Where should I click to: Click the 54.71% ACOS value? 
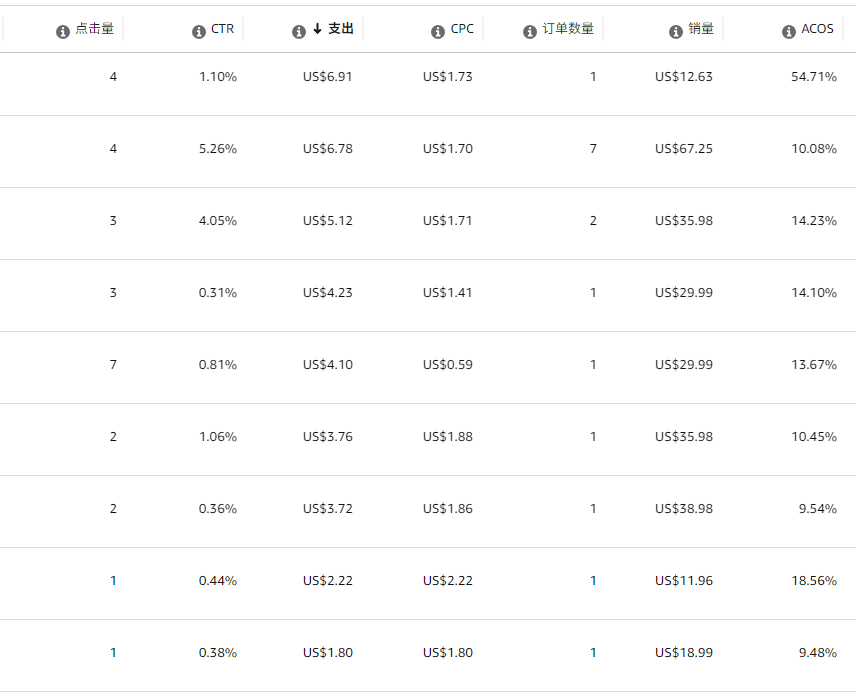coord(813,77)
